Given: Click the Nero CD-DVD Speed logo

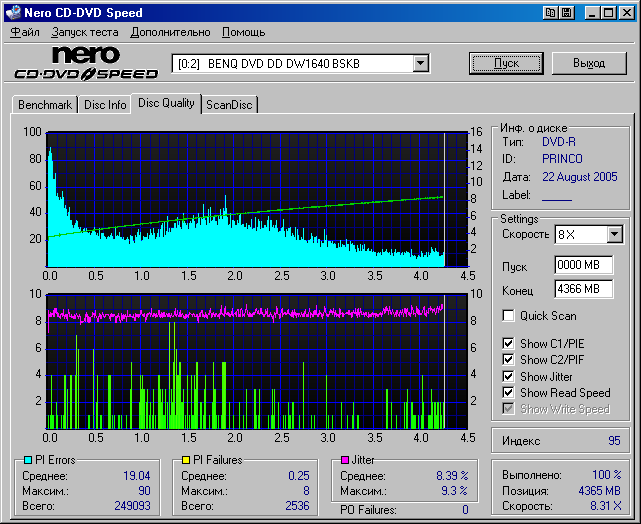Looking at the screenshot, I should [x=87, y=63].
